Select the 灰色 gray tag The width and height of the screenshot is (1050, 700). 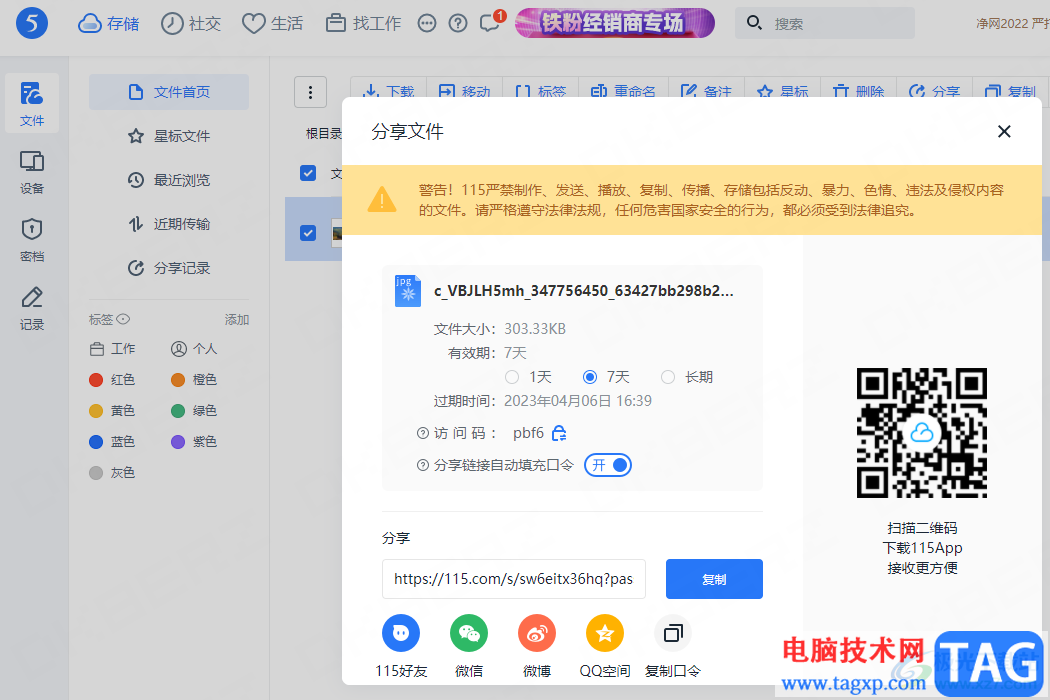[x=112, y=473]
